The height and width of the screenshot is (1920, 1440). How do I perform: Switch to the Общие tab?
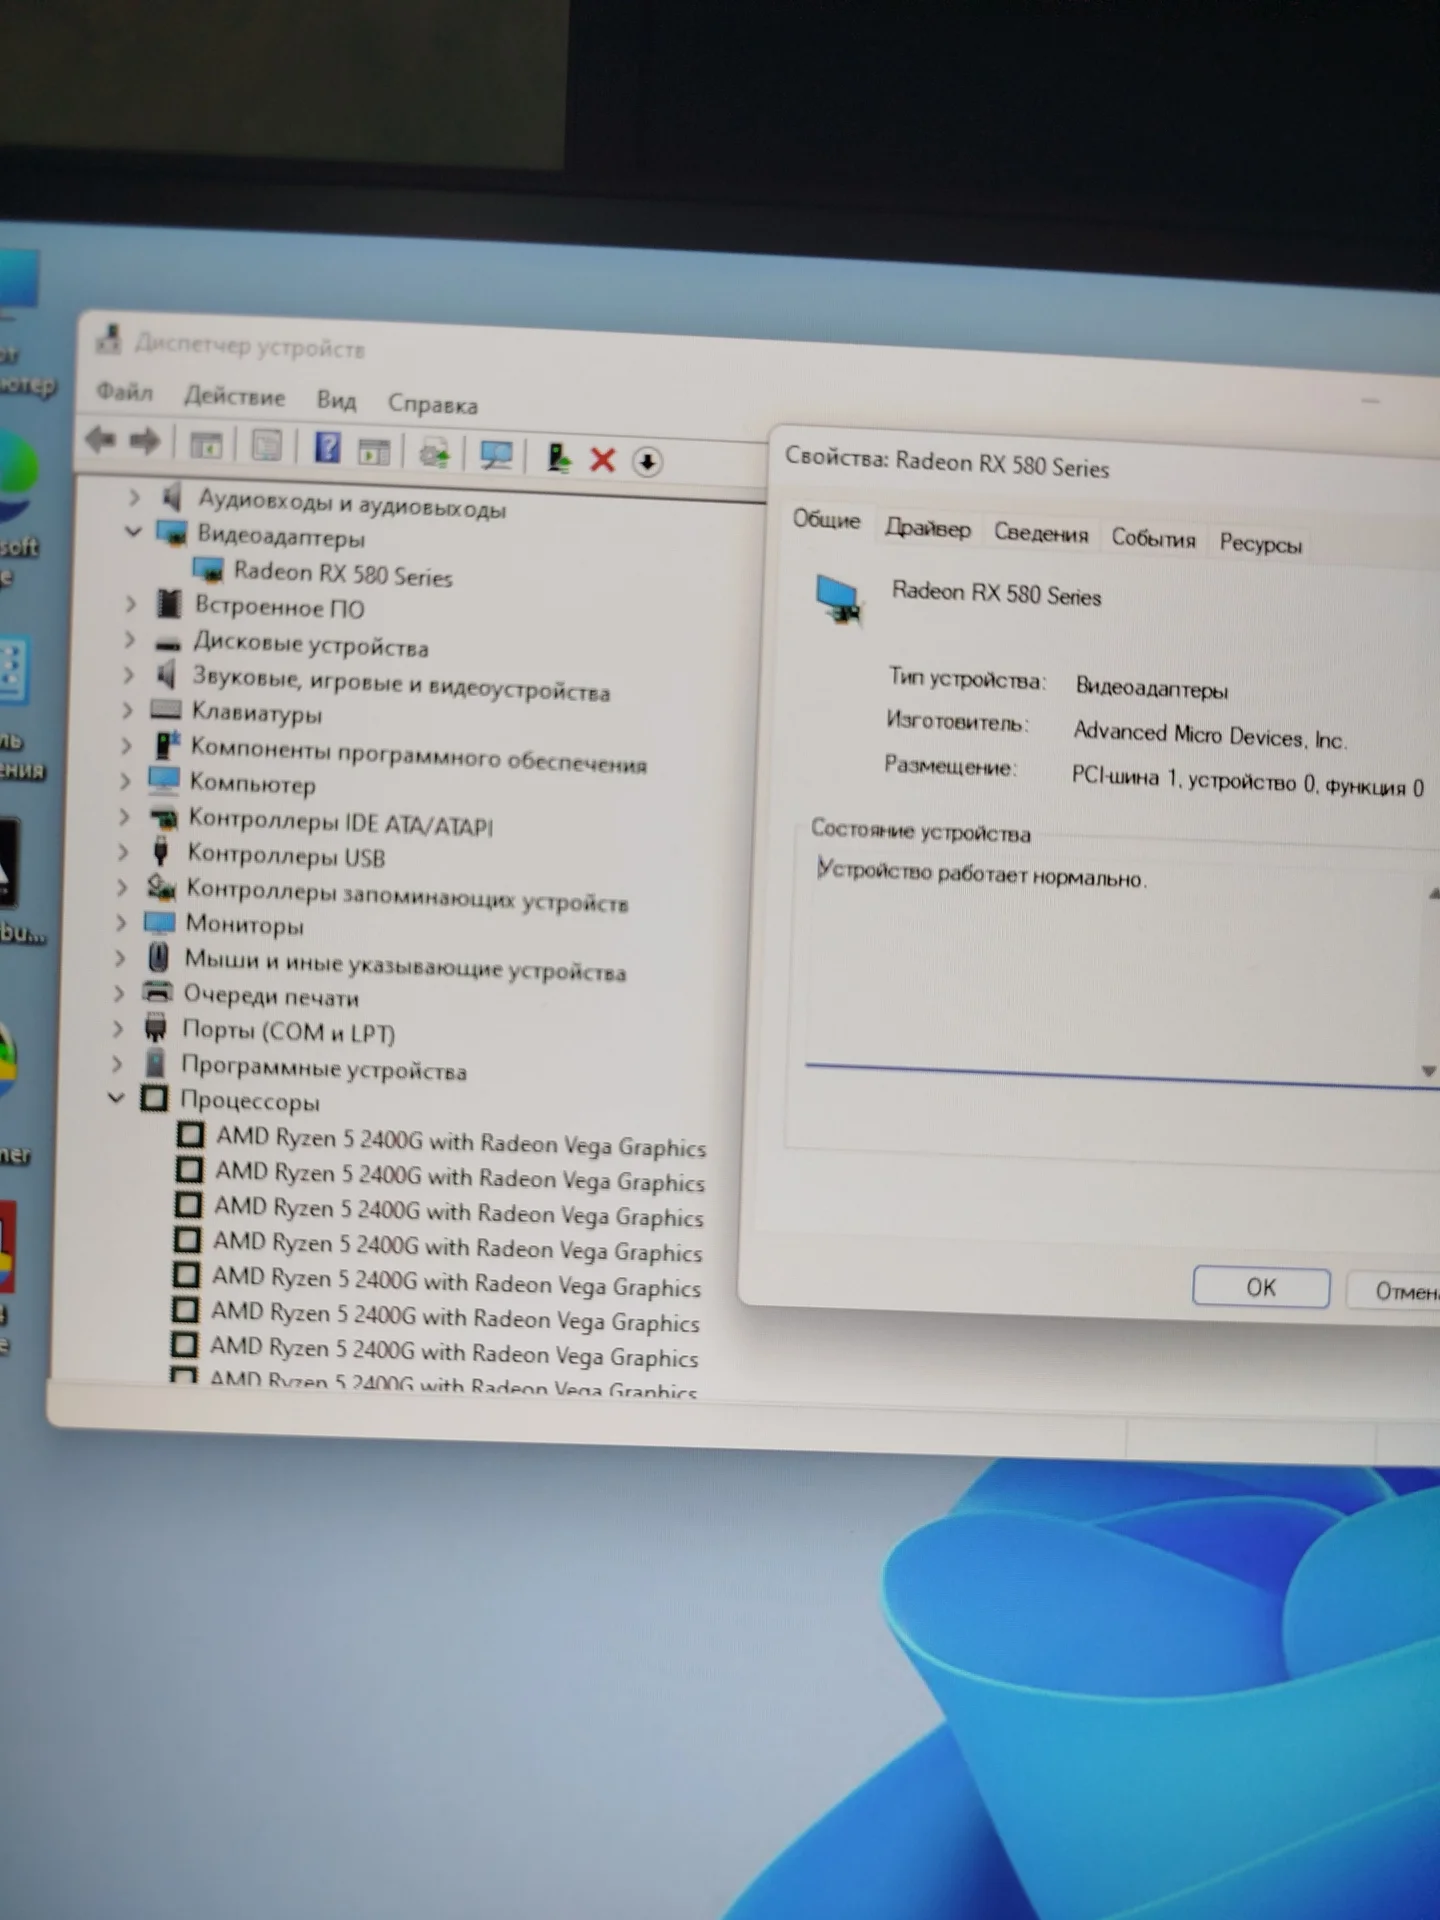[x=826, y=519]
